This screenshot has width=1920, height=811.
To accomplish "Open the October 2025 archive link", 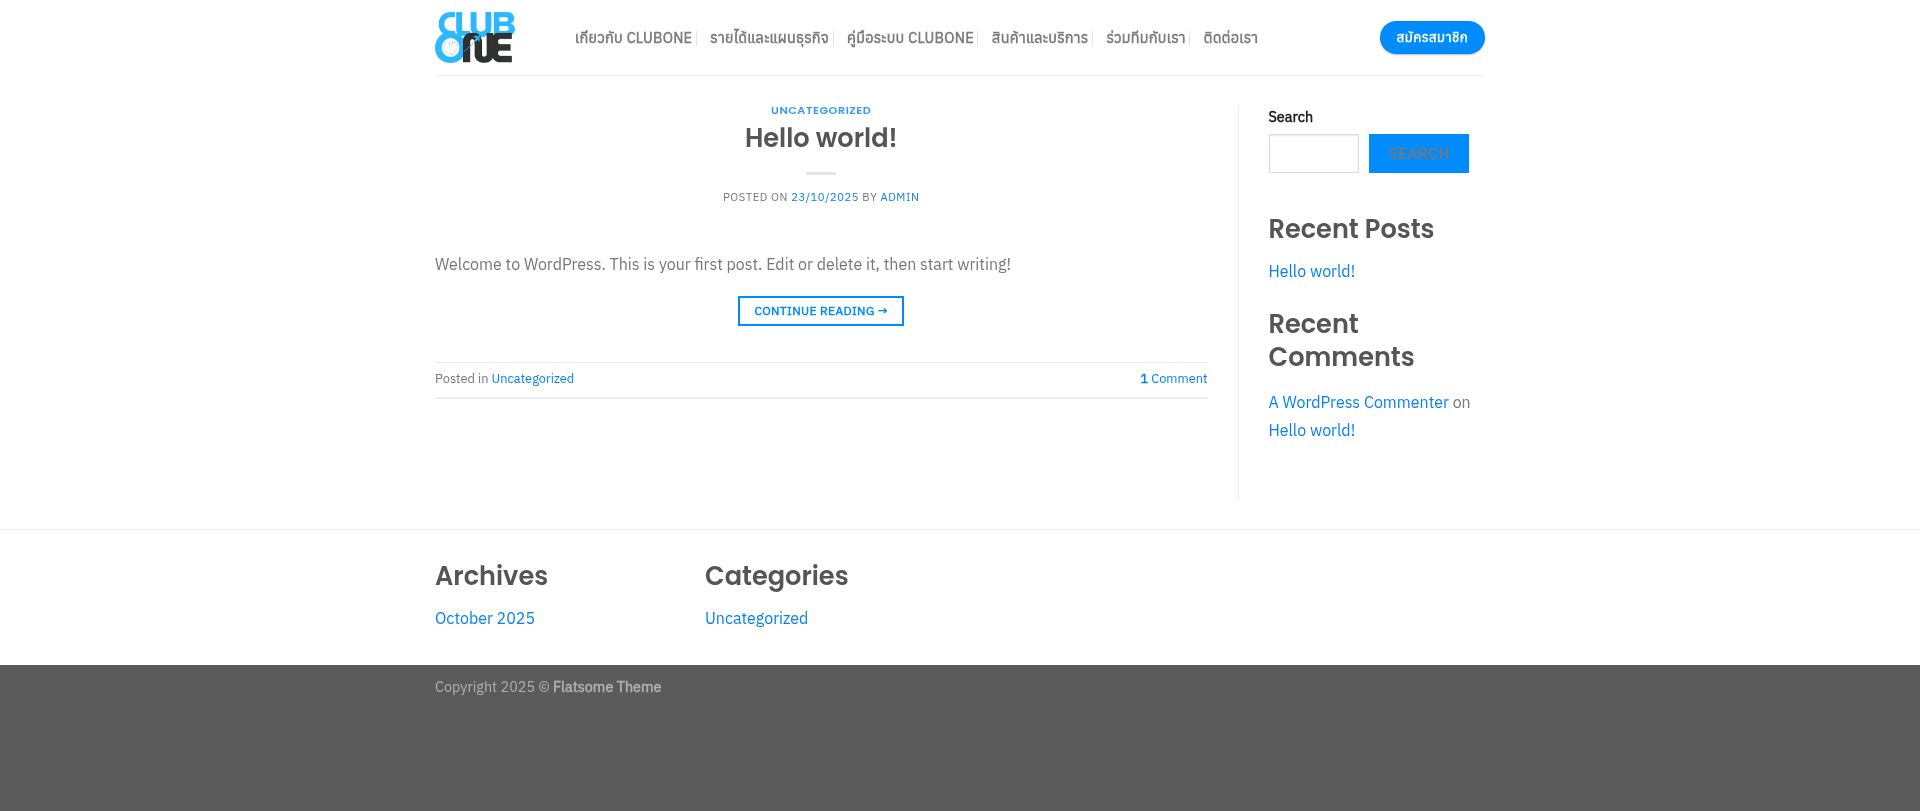I will [485, 618].
